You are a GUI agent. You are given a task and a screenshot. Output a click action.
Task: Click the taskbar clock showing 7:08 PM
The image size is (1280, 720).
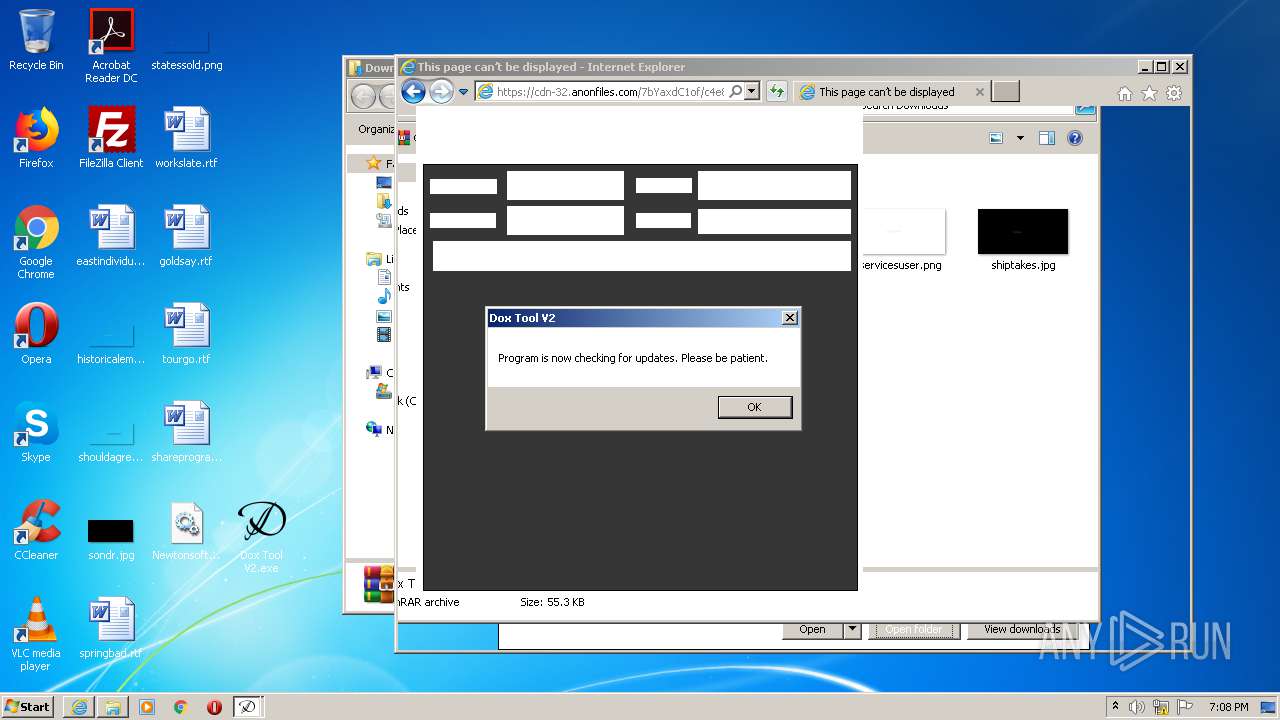click(x=1228, y=707)
